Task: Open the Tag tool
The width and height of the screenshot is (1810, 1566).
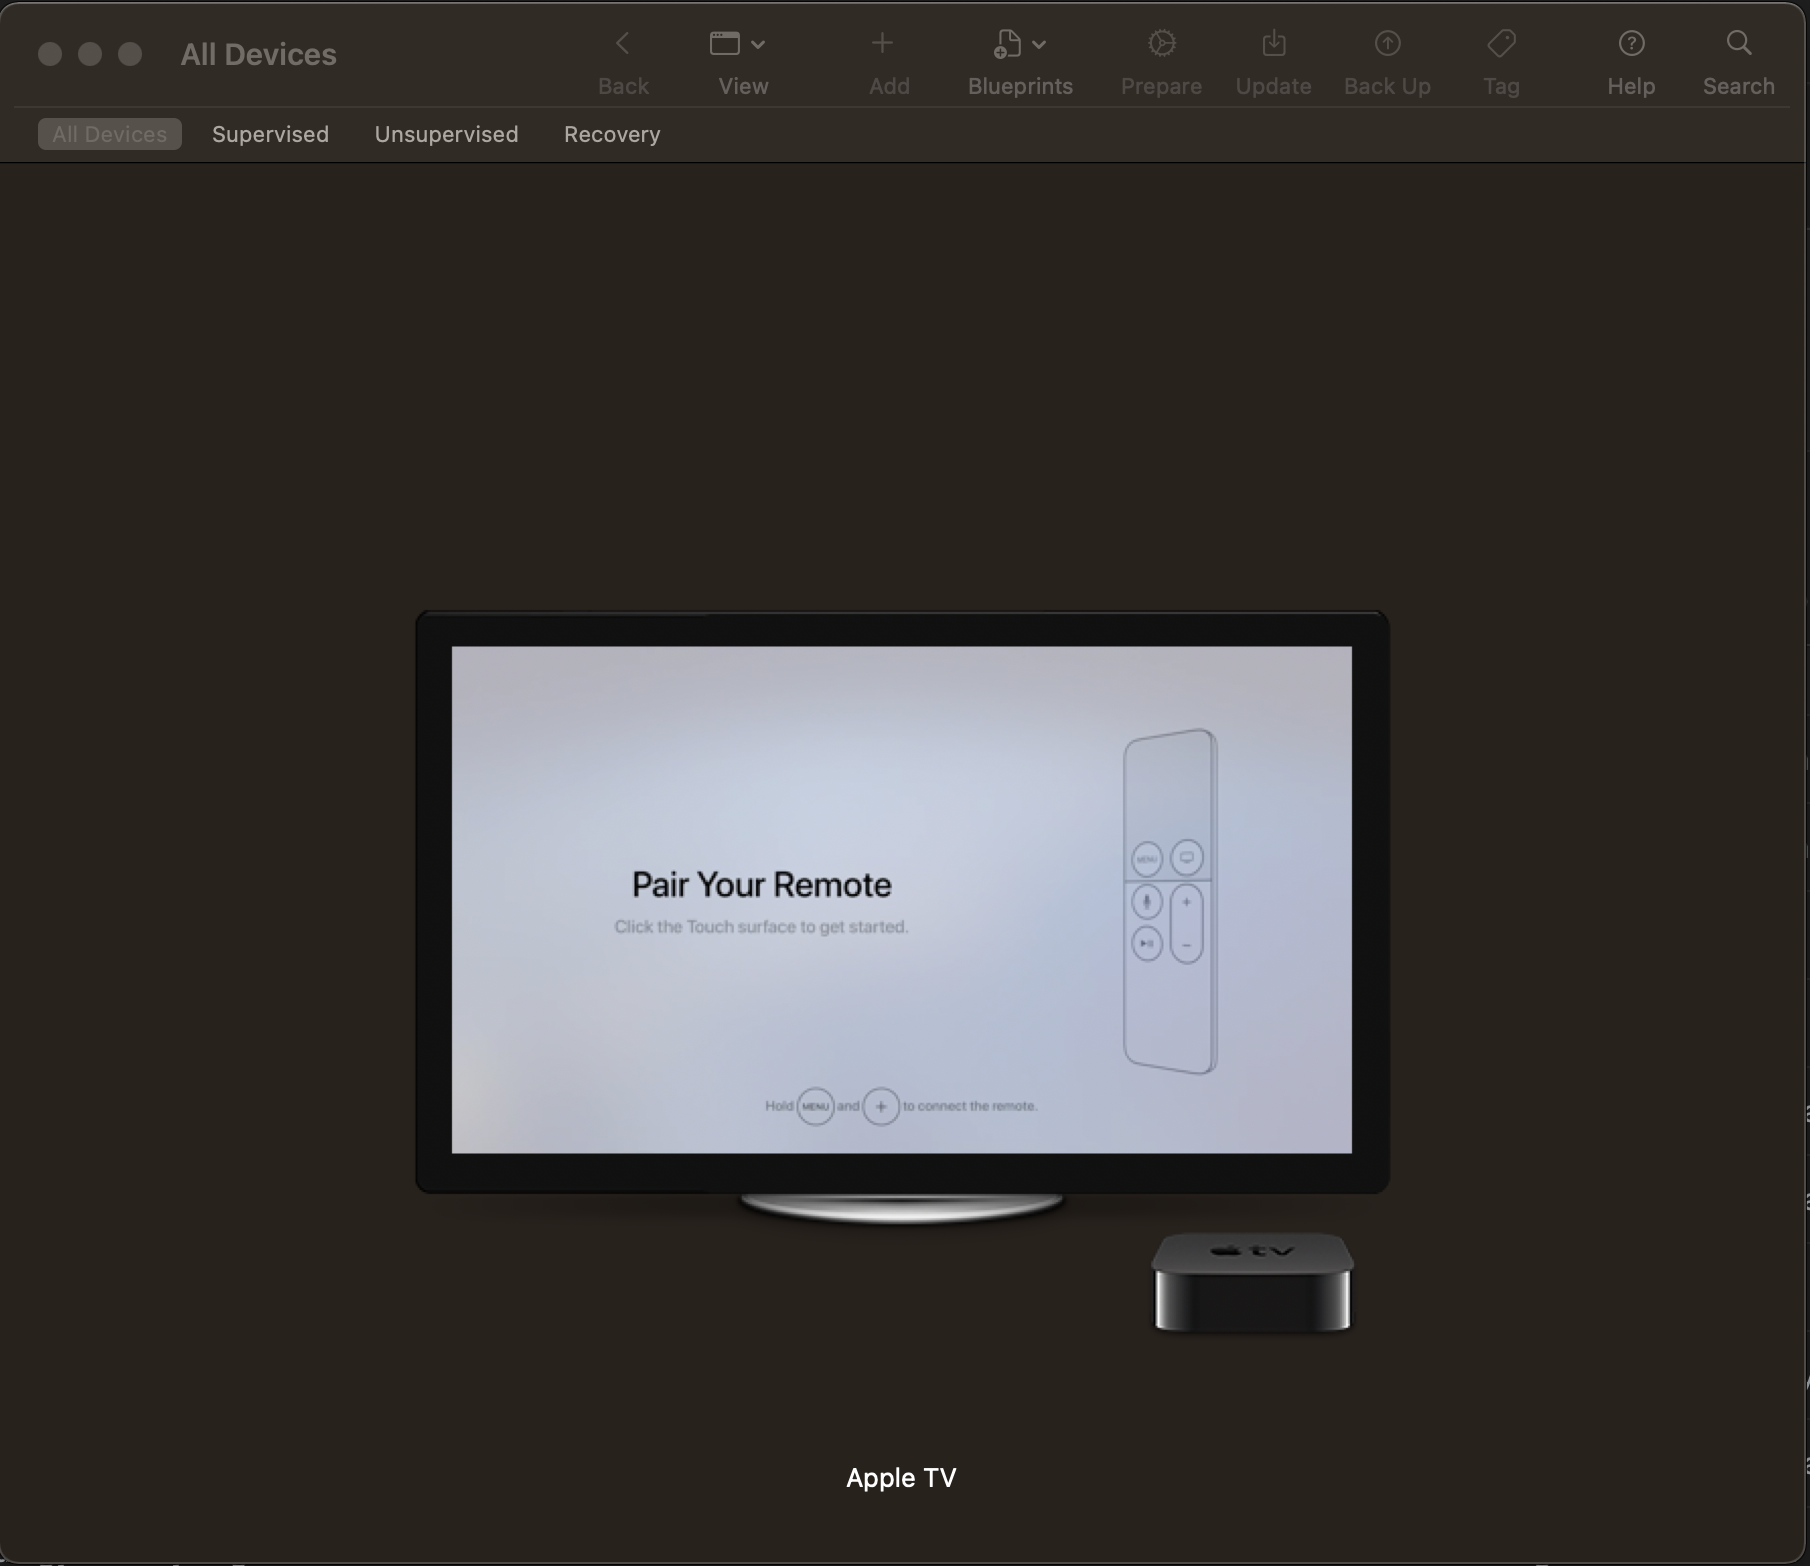Action: (1500, 44)
